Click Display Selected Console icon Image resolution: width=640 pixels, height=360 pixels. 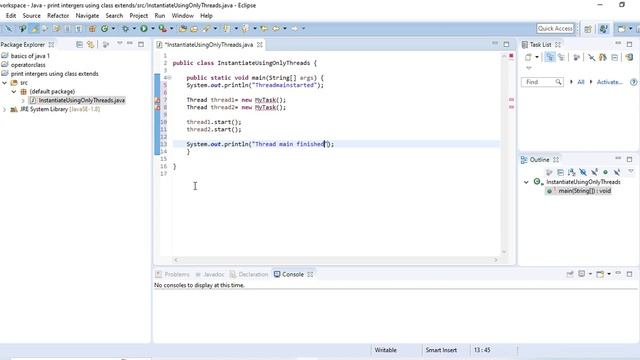[x=582, y=274]
